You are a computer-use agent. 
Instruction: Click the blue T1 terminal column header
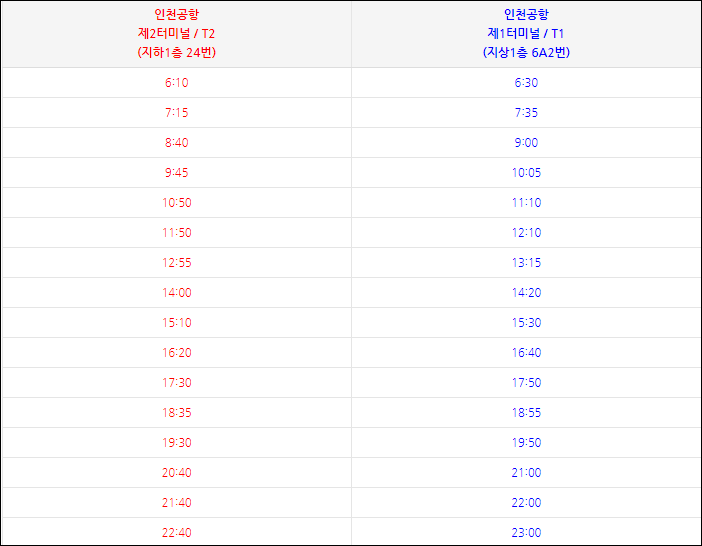tap(526, 34)
